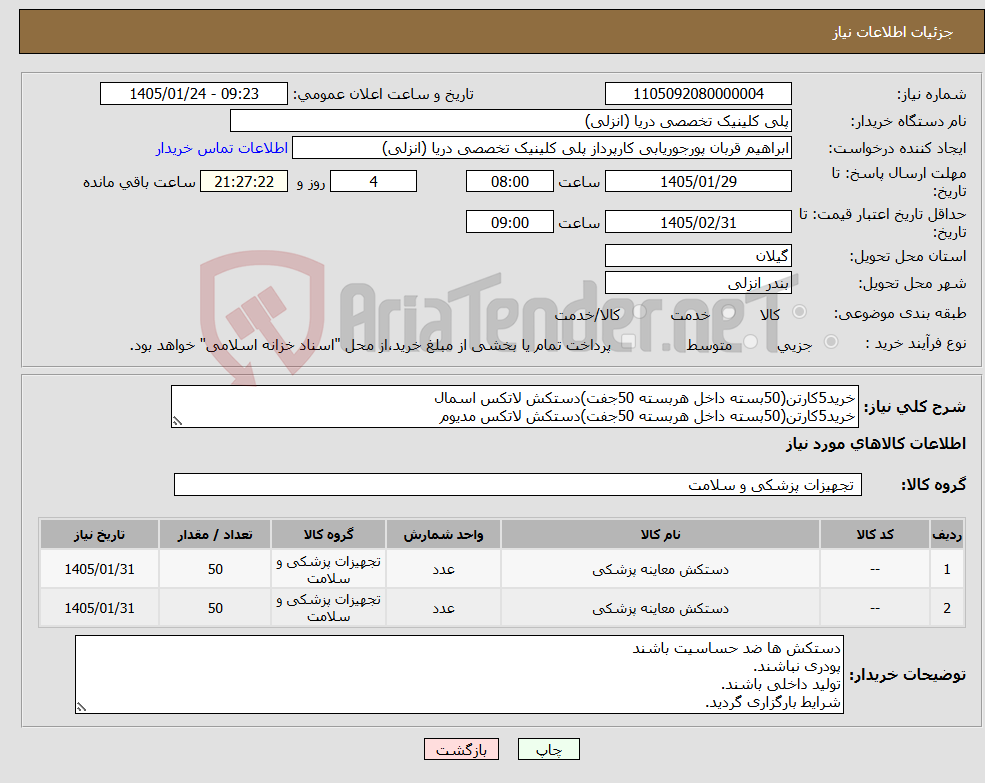Click the چاپ print button
Image resolution: width=985 pixels, height=783 pixels.
(548, 749)
